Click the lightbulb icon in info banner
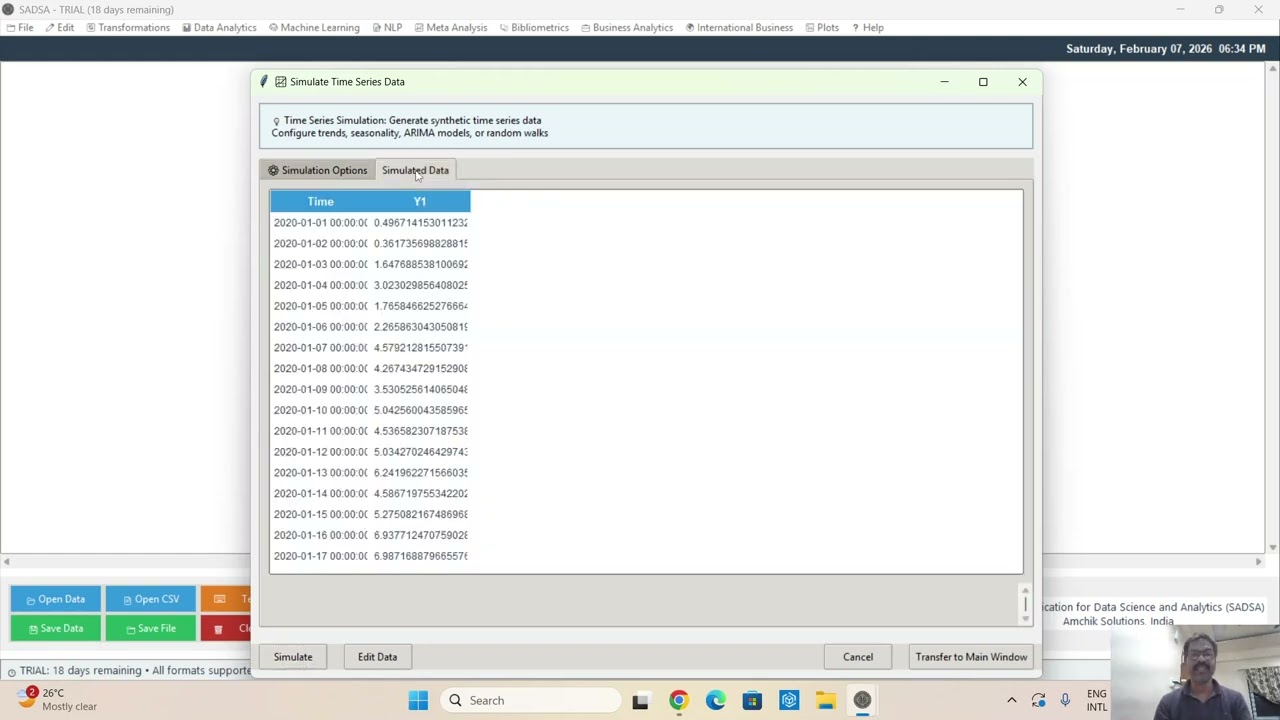The height and width of the screenshot is (720, 1280). pos(276,121)
